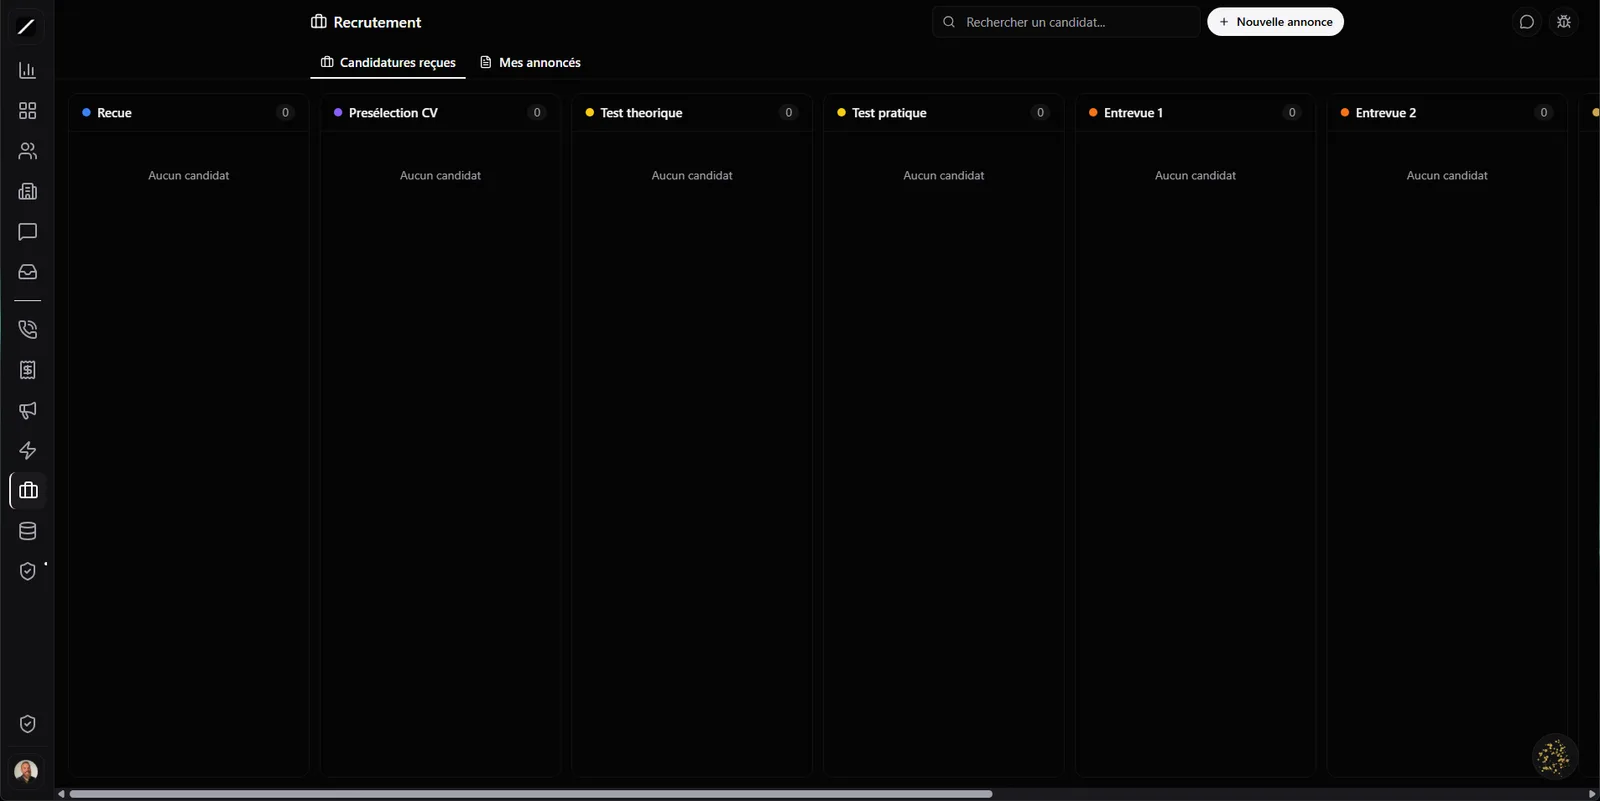Click the orange dot beside Entrevue 1
1600x801 pixels.
[1093, 113]
